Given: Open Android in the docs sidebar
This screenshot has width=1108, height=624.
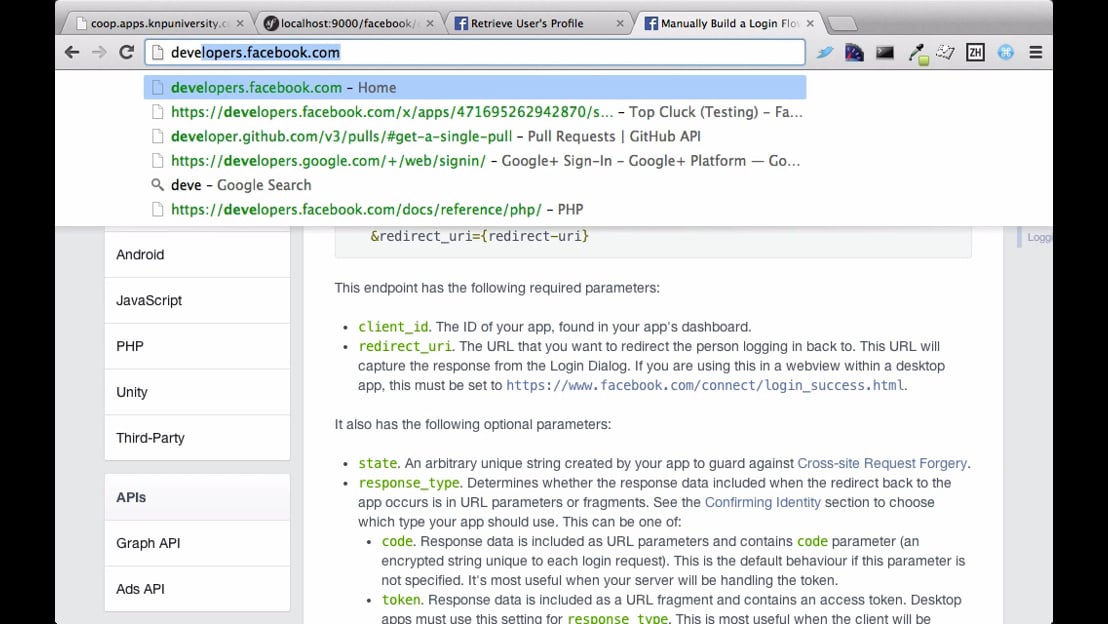Looking at the screenshot, I should coord(197,254).
